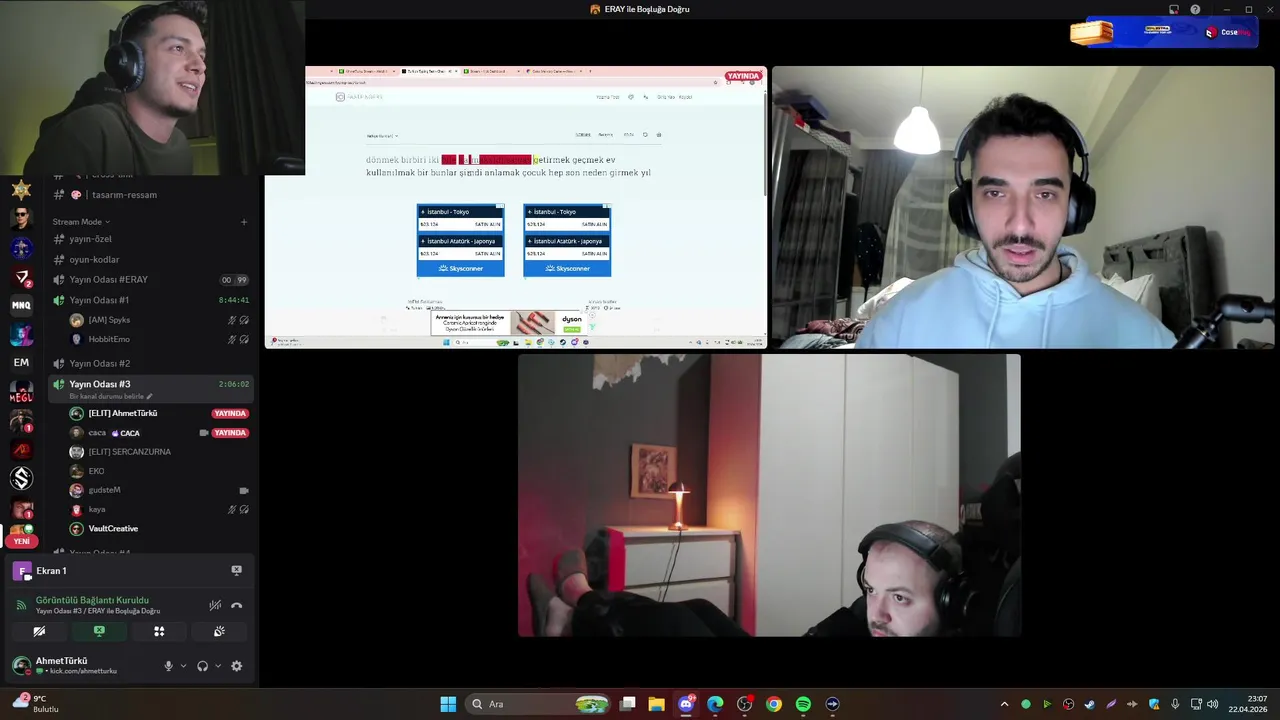The height and width of the screenshot is (720, 1280).
Task: Click the YENİ new mentions indicator
Action: click(21, 541)
